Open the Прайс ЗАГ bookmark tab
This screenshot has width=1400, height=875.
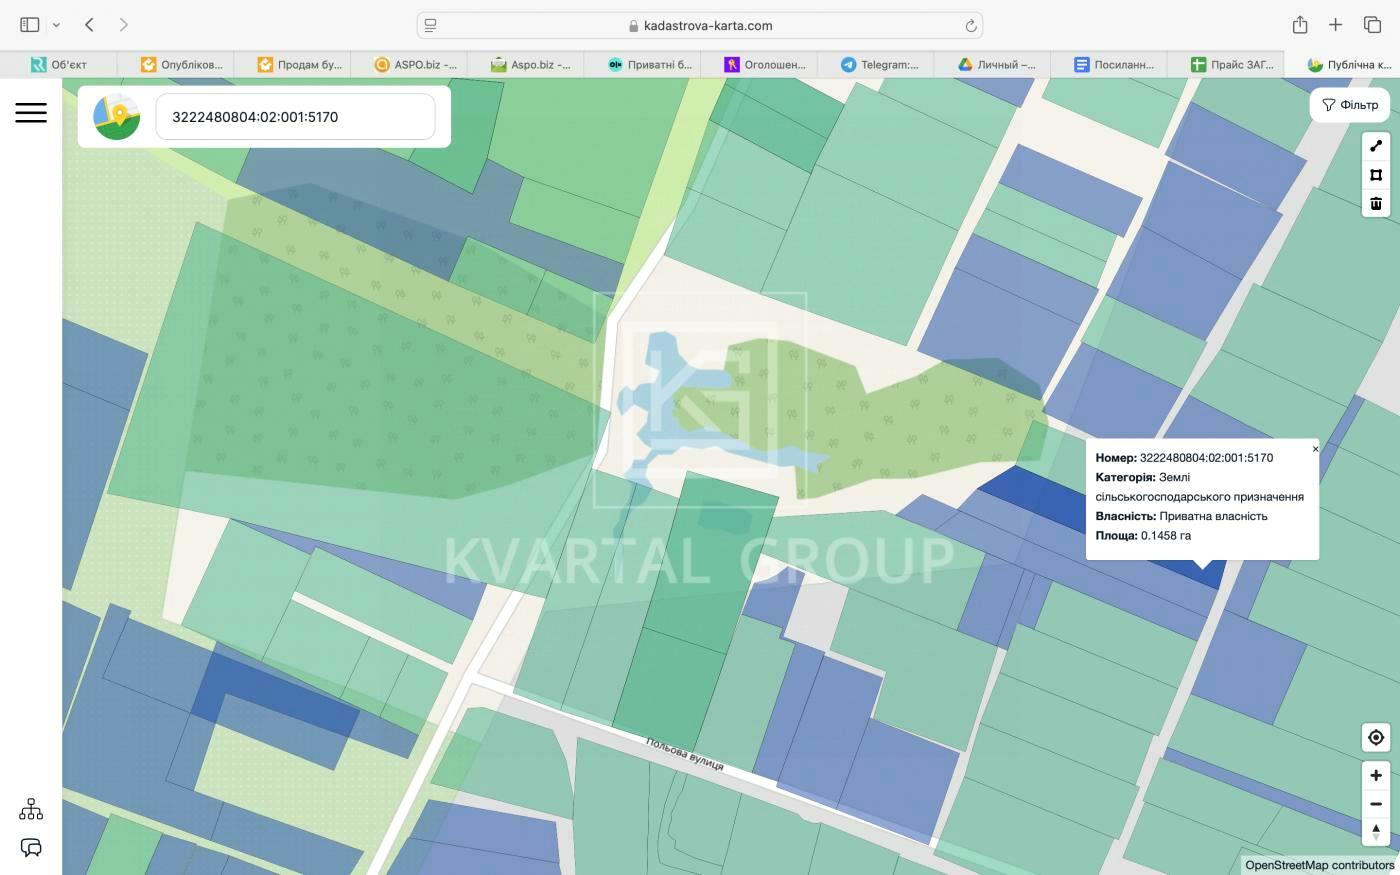[1232, 64]
